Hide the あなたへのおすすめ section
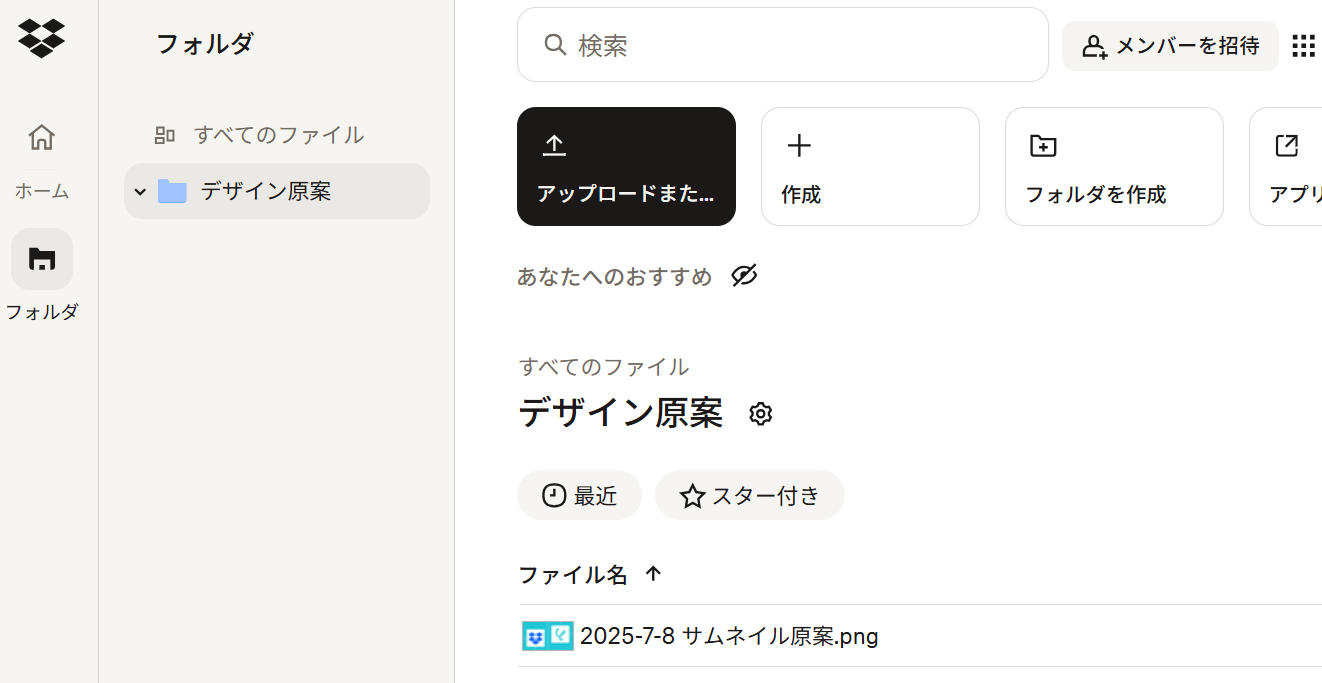The height and width of the screenshot is (683, 1322). tap(744, 276)
